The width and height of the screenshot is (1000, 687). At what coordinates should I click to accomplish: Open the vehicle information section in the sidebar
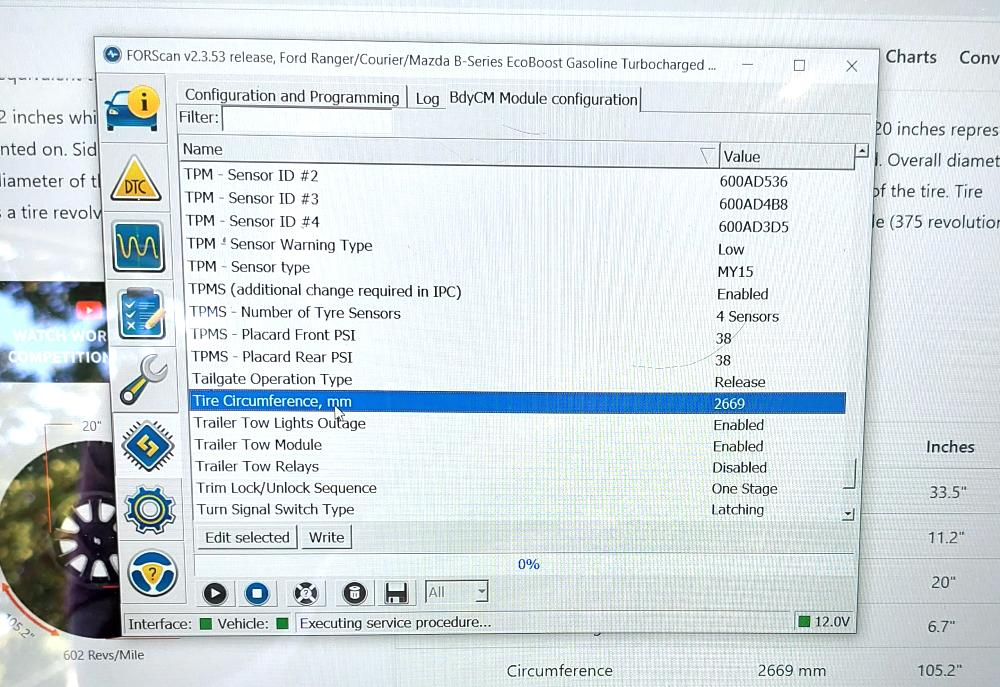pos(133,107)
